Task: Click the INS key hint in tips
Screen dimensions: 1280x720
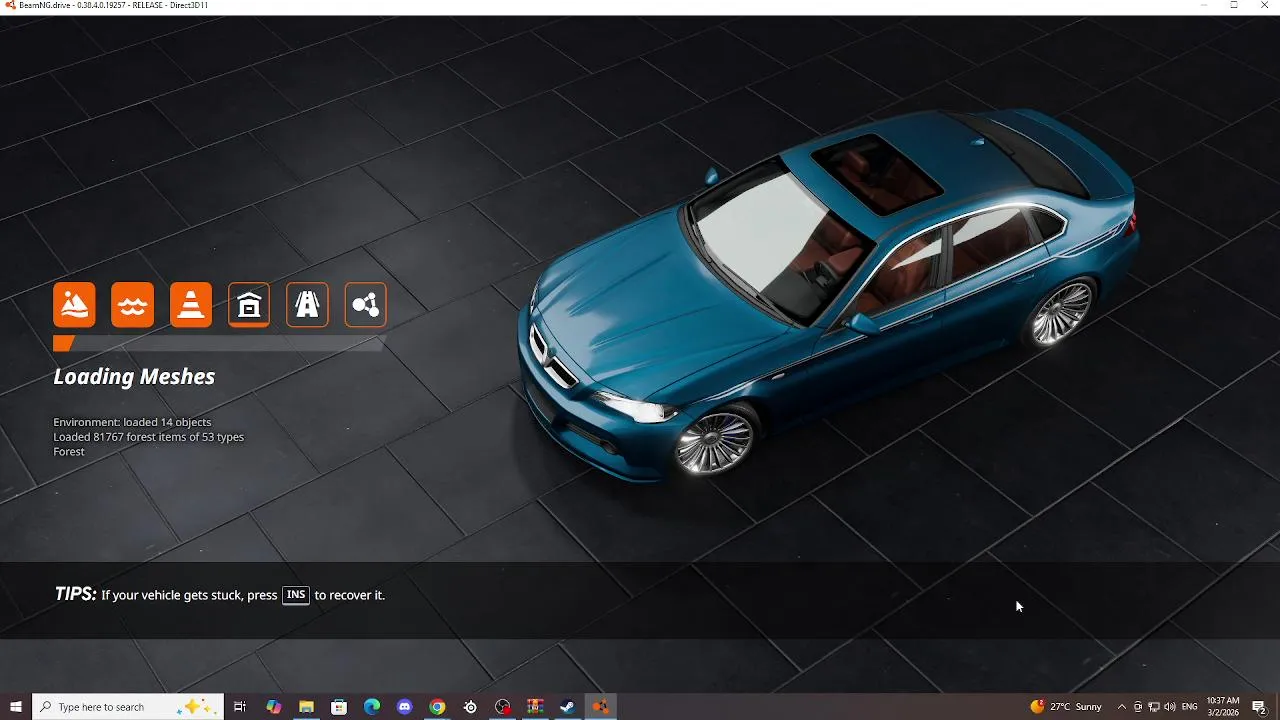Action: [296, 595]
